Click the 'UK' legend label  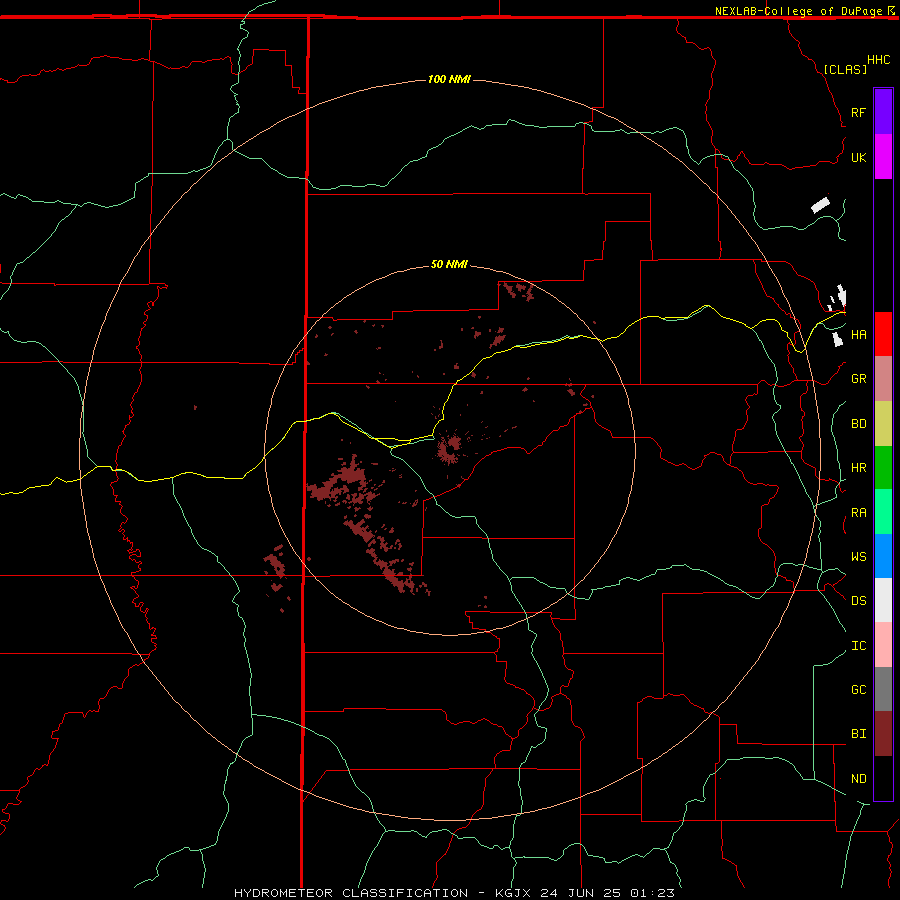[858, 158]
